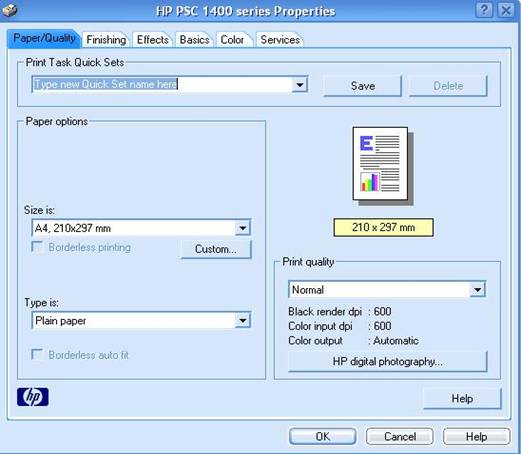Open HP digital photography options

[x=388, y=361]
